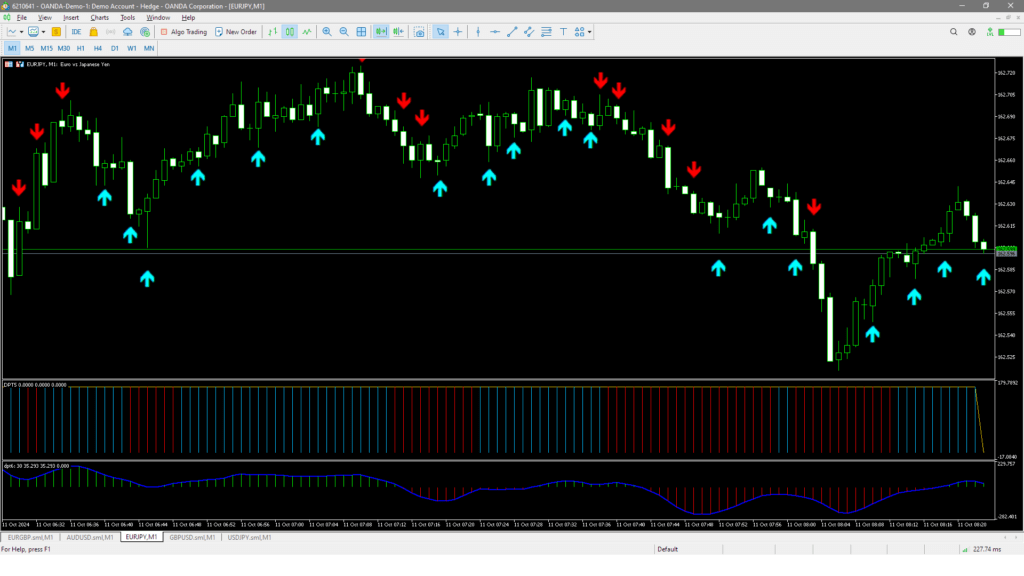Toggle chart shift from right edge
This screenshot has width=1024, height=576.
(x=400, y=32)
